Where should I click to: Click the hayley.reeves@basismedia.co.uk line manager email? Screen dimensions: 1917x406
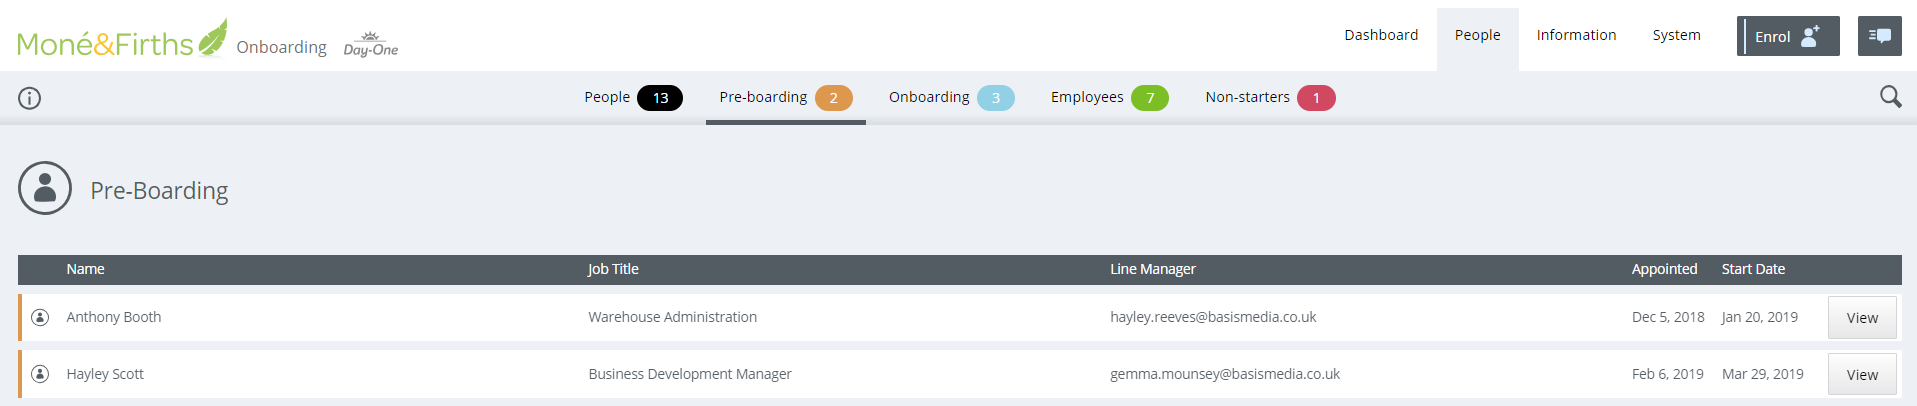coord(1212,317)
